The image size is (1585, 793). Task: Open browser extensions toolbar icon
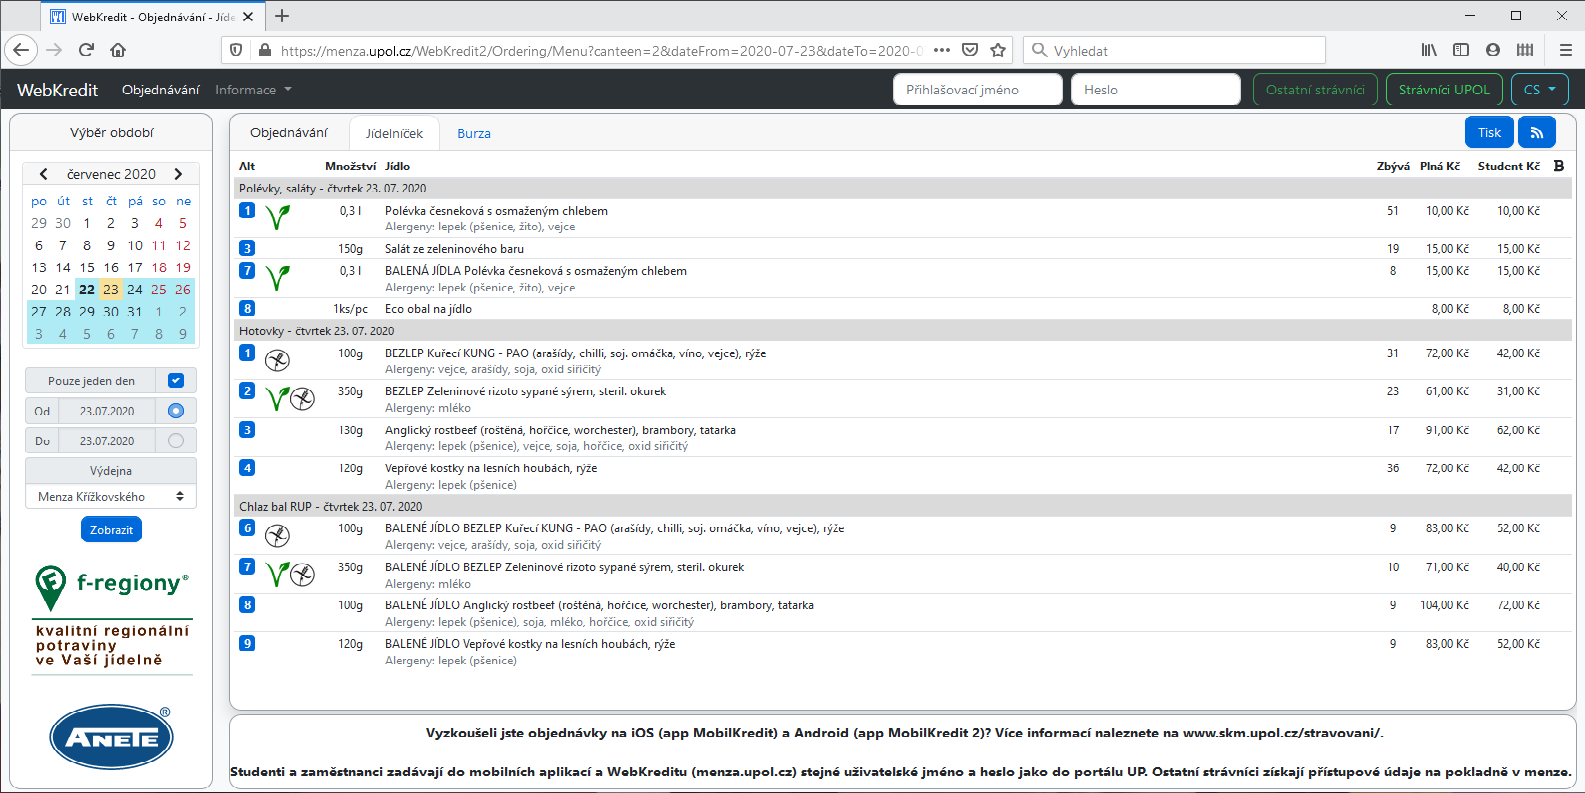(x=1525, y=50)
